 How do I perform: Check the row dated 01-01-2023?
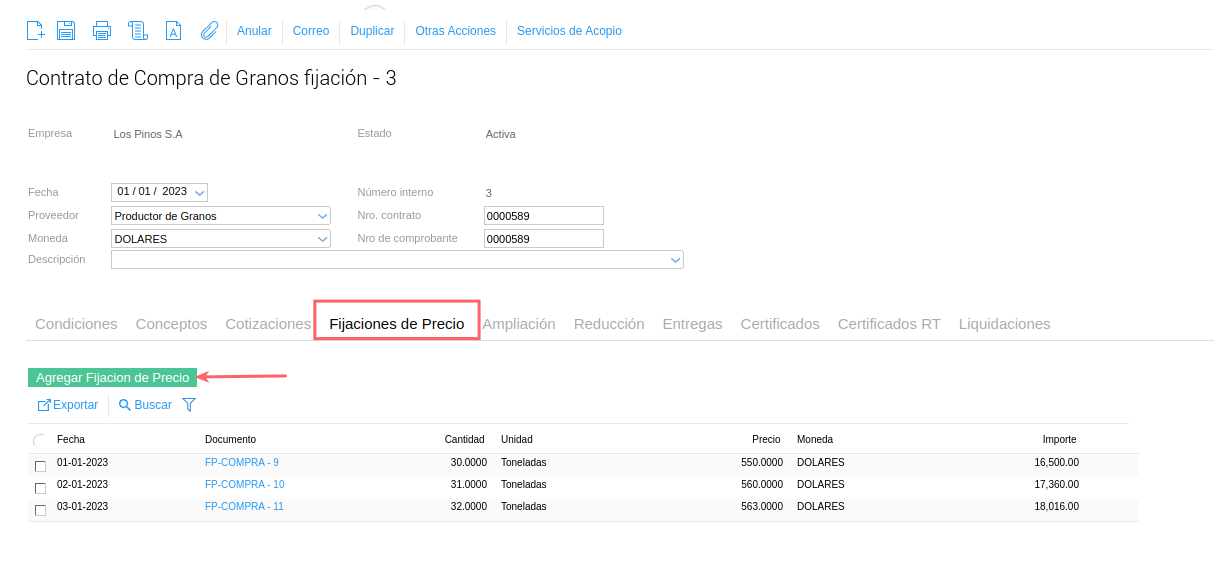40,466
